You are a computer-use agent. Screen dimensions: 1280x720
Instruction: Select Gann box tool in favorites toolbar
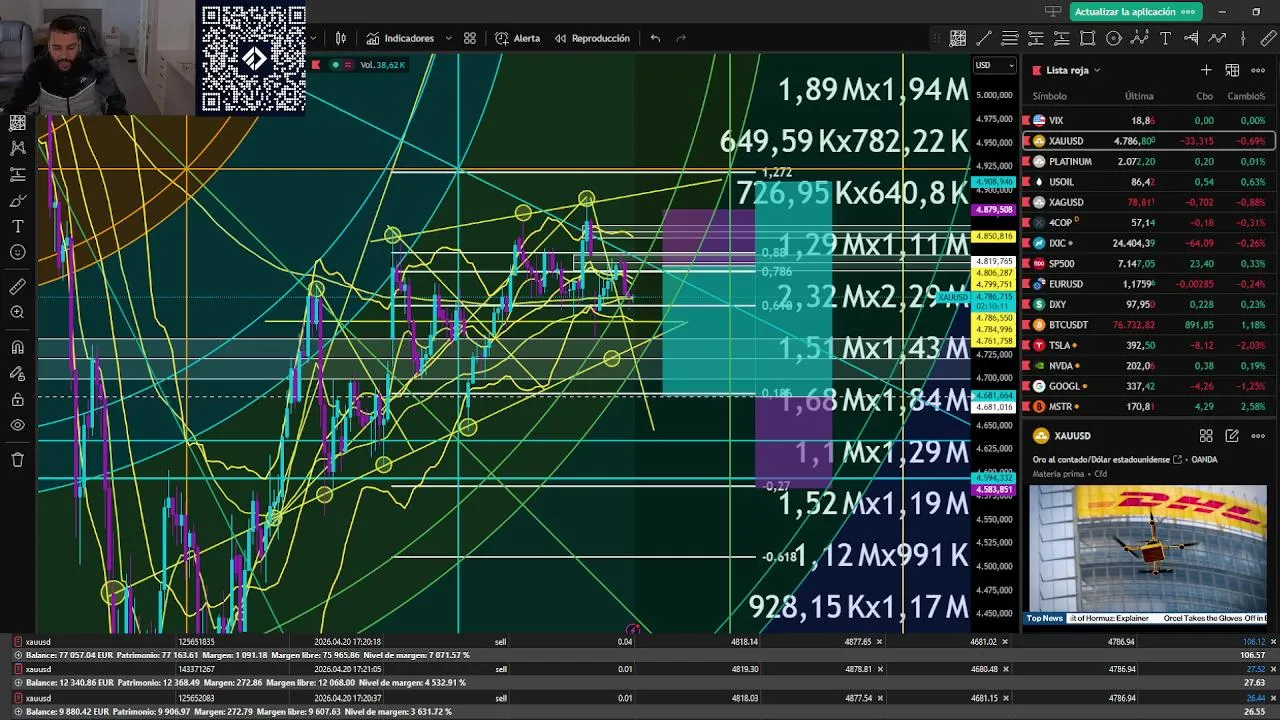pyautogui.click(x=958, y=38)
